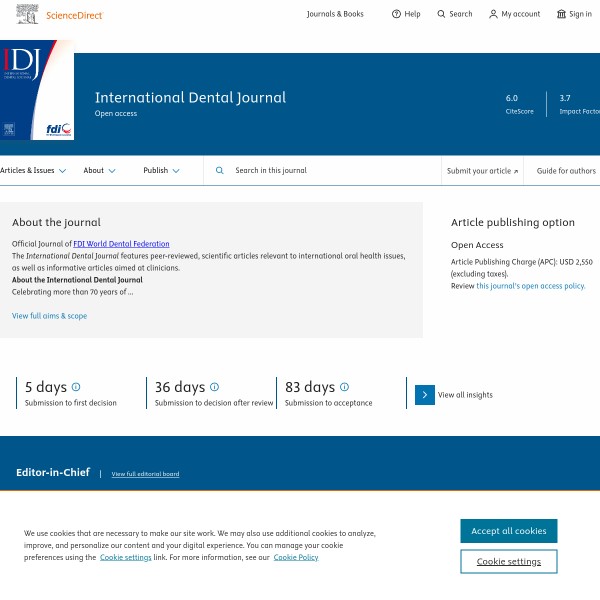
Task: Click Search in this journal field
Action: [320, 171]
